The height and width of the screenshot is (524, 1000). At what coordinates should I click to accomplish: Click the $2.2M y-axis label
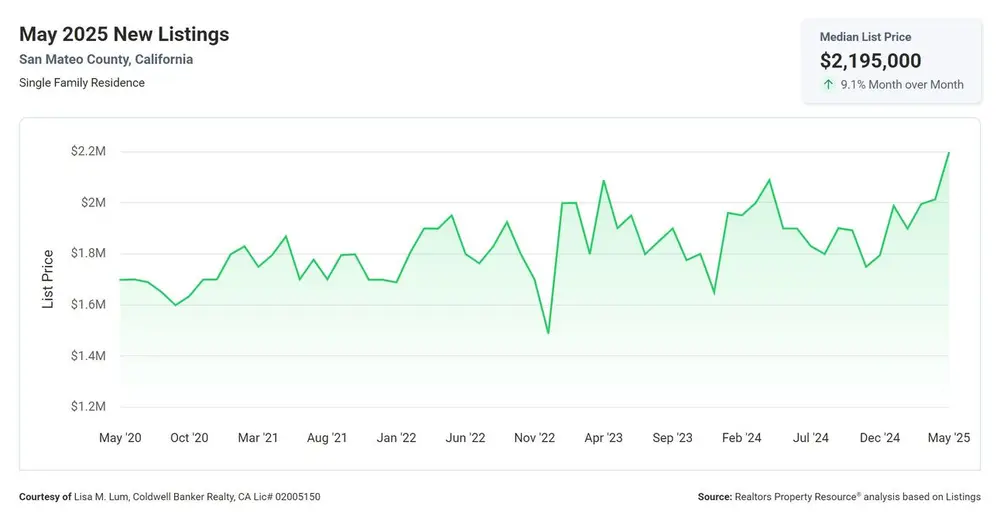click(88, 151)
